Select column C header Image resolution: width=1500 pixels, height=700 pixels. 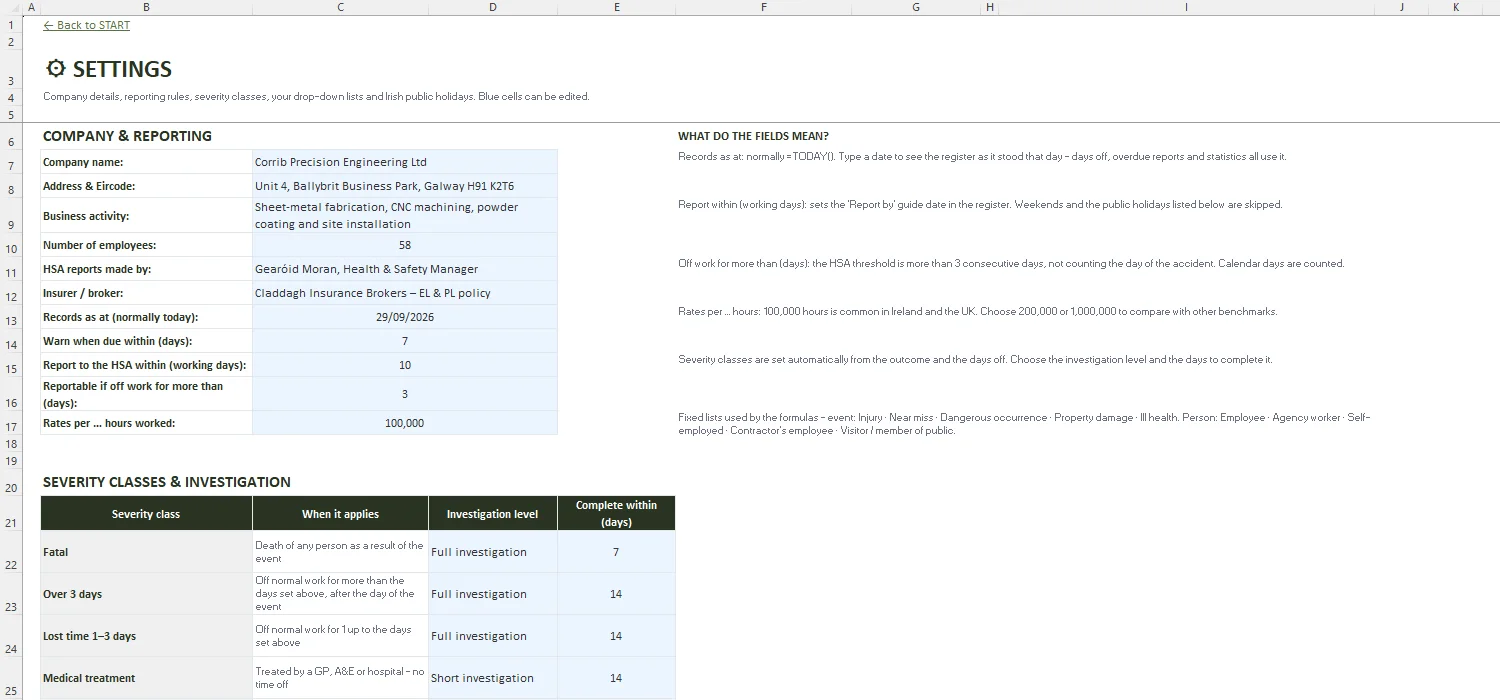click(x=340, y=7)
